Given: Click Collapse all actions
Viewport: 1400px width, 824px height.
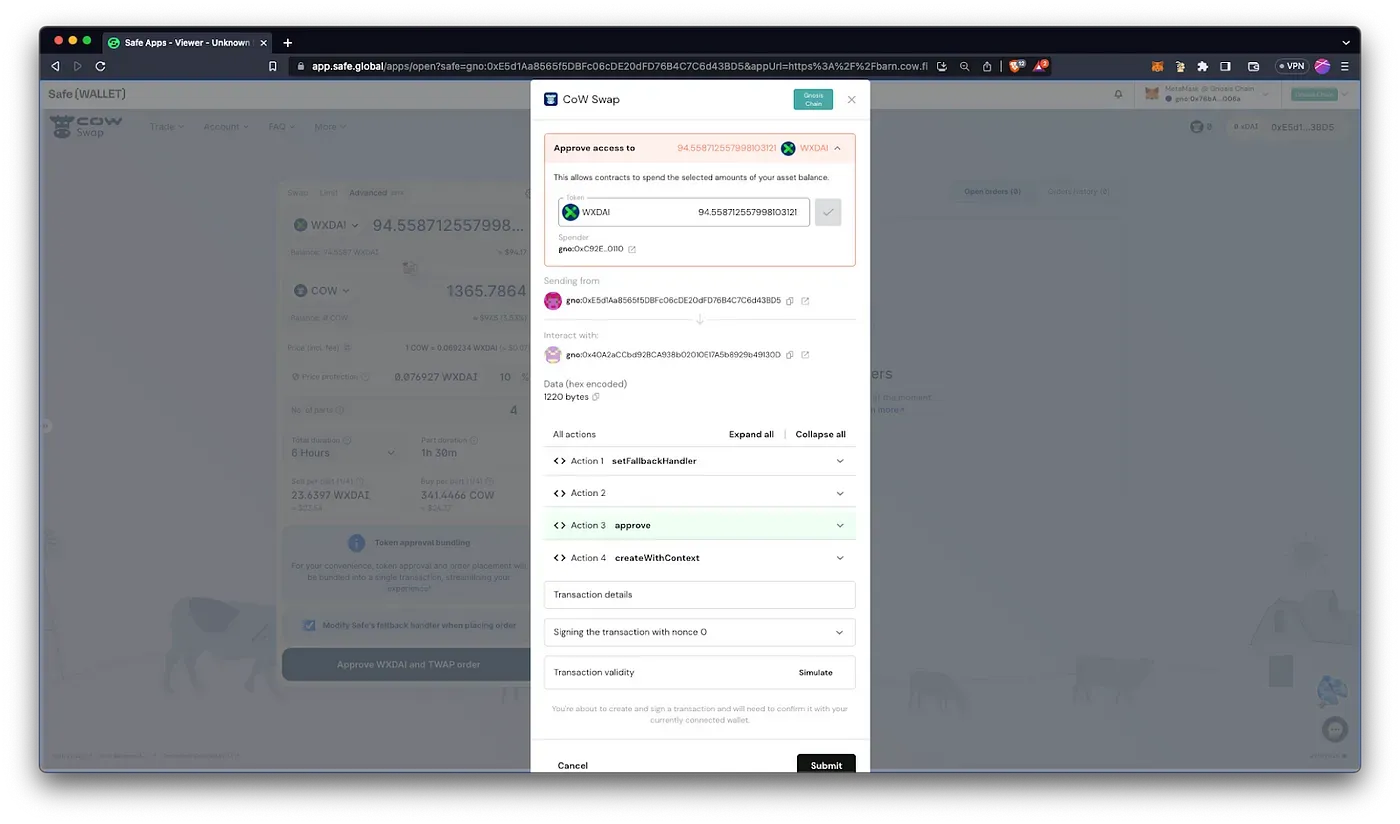Looking at the screenshot, I should (821, 434).
